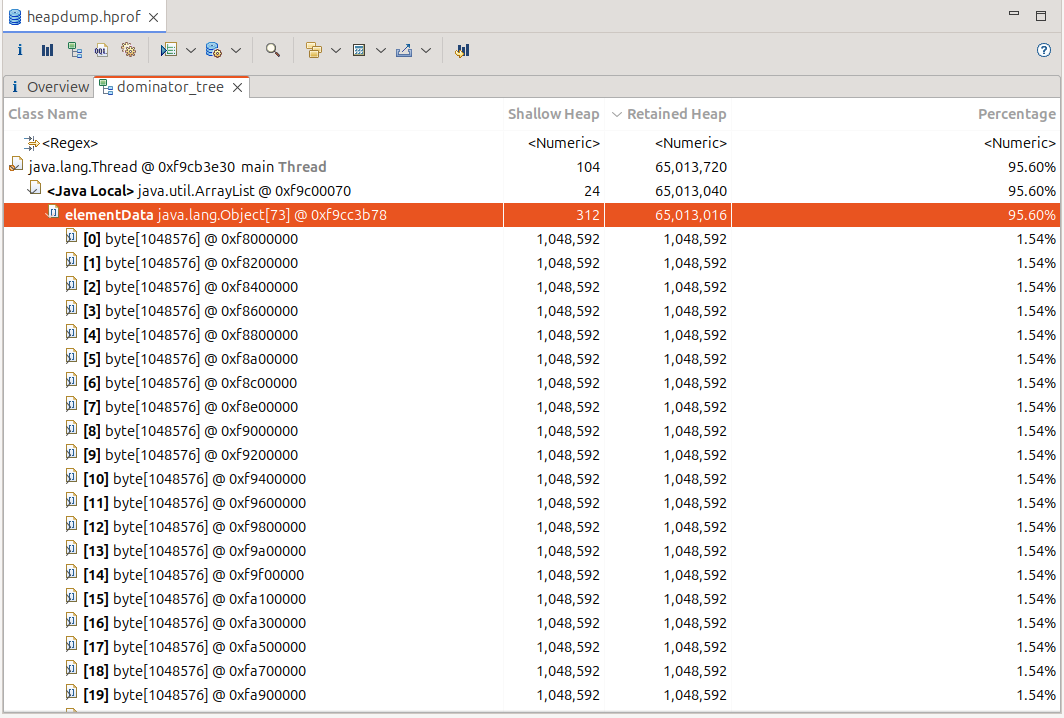
Task: Expand the Calculate retained size dropdown arrow
Action: click(x=381, y=50)
